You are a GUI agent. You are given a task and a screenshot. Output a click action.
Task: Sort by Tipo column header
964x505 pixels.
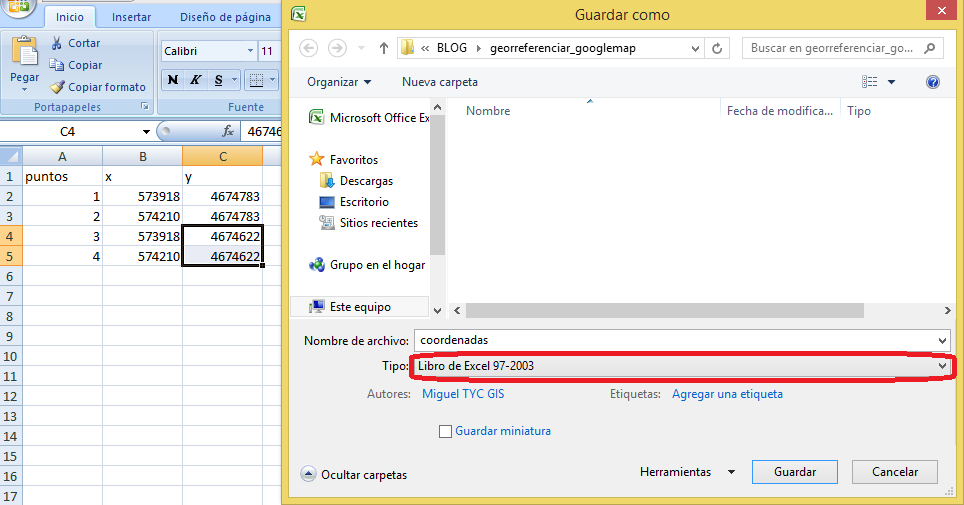tap(858, 111)
